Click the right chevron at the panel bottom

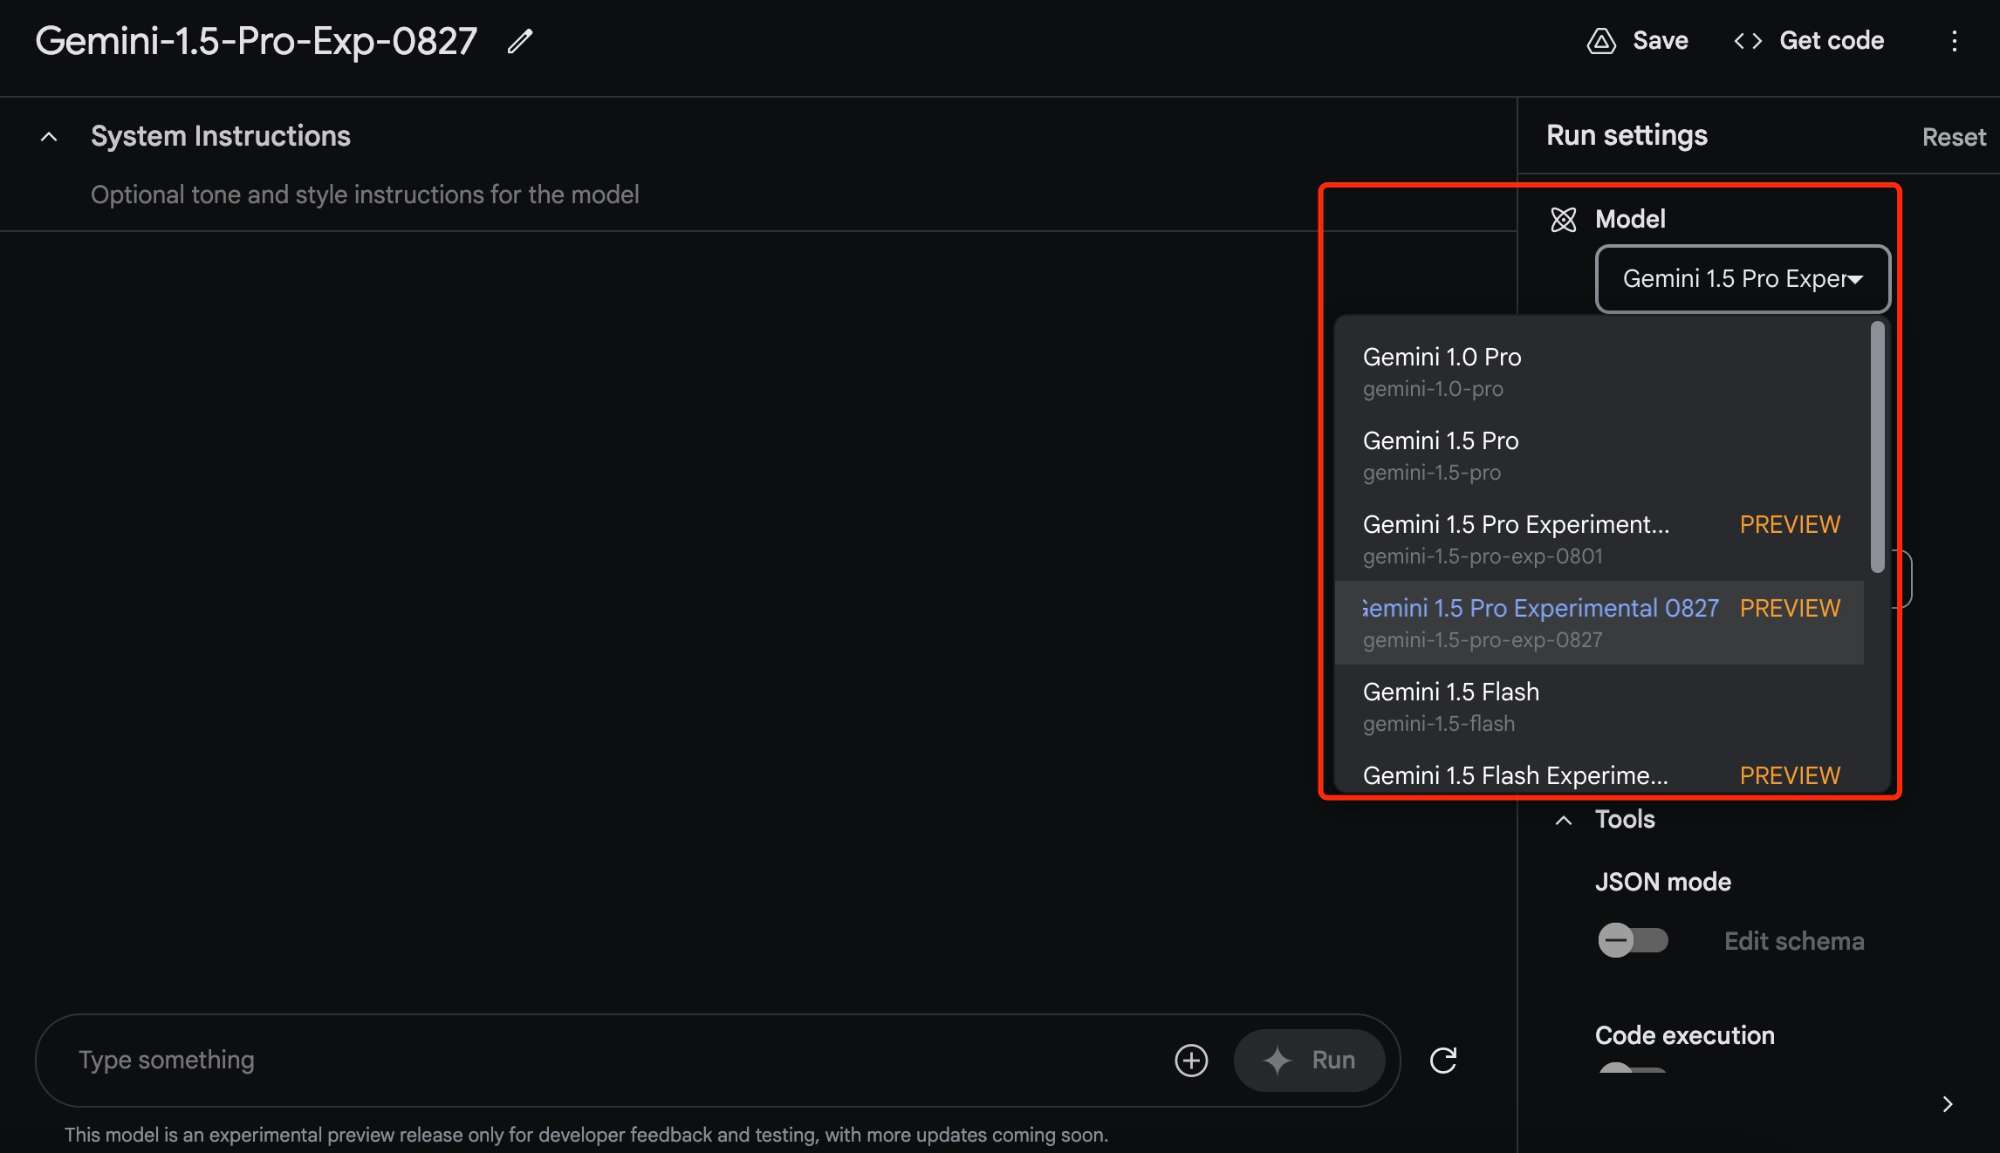pos(1946,1104)
